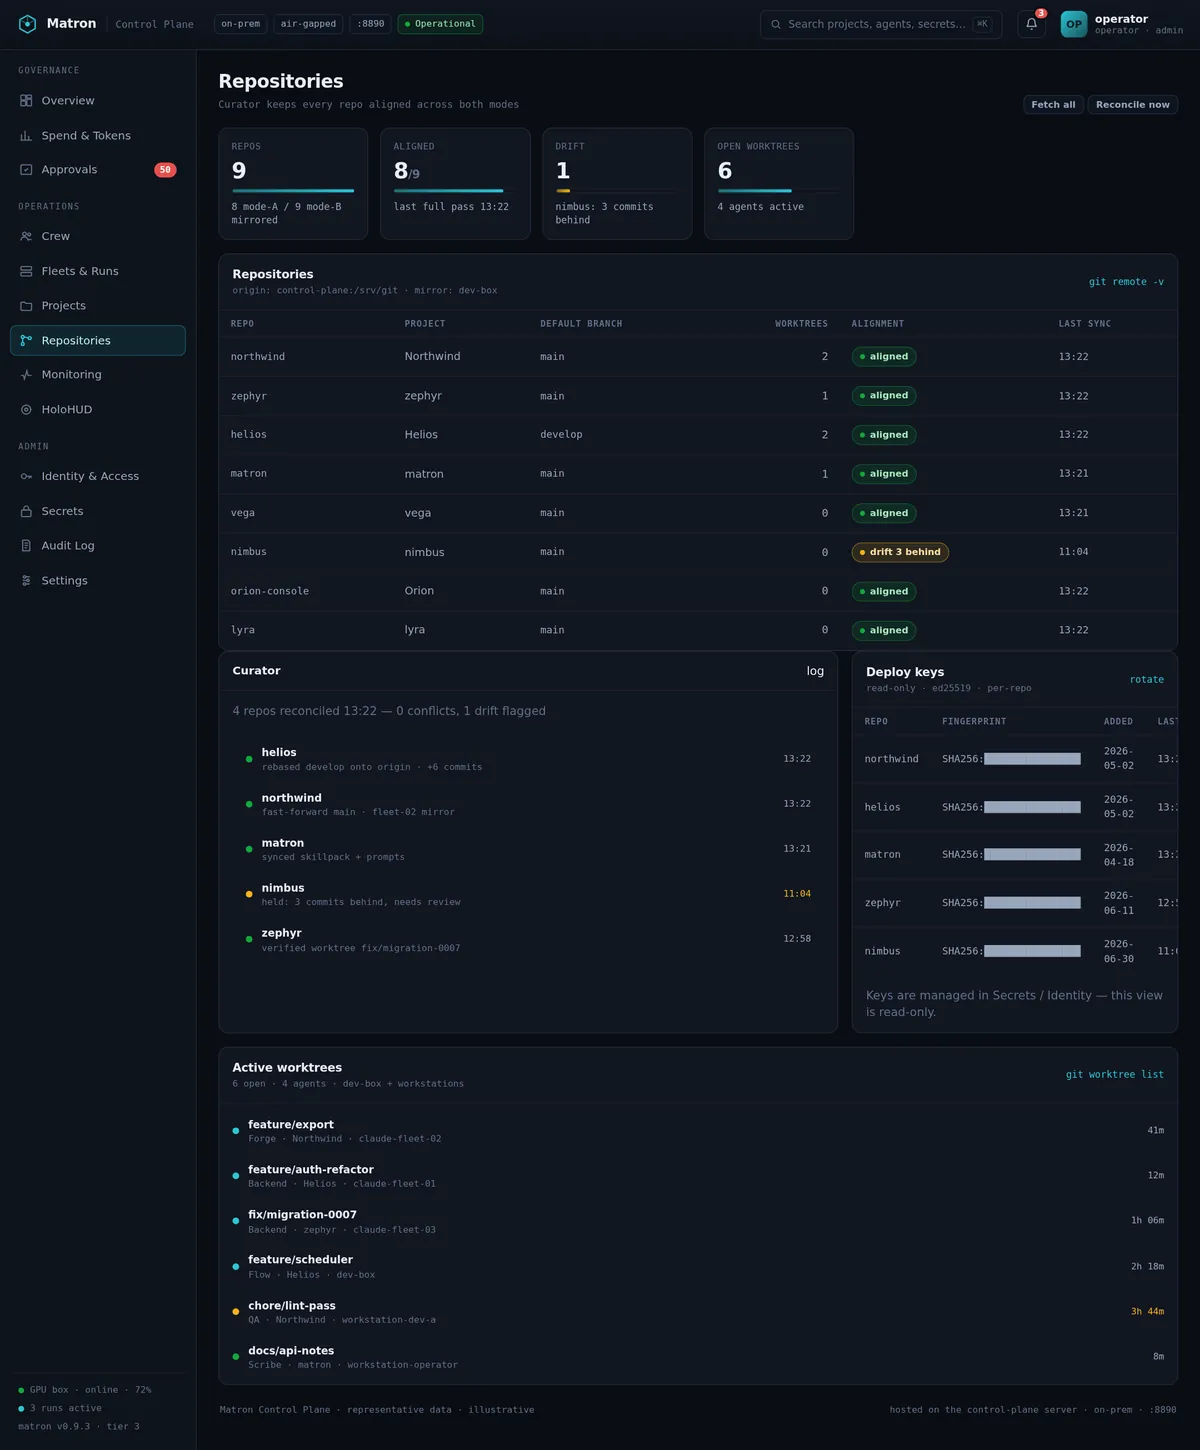Click the Audit Log document icon
The width and height of the screenshot is (1200, 1450).
[26, 546]
